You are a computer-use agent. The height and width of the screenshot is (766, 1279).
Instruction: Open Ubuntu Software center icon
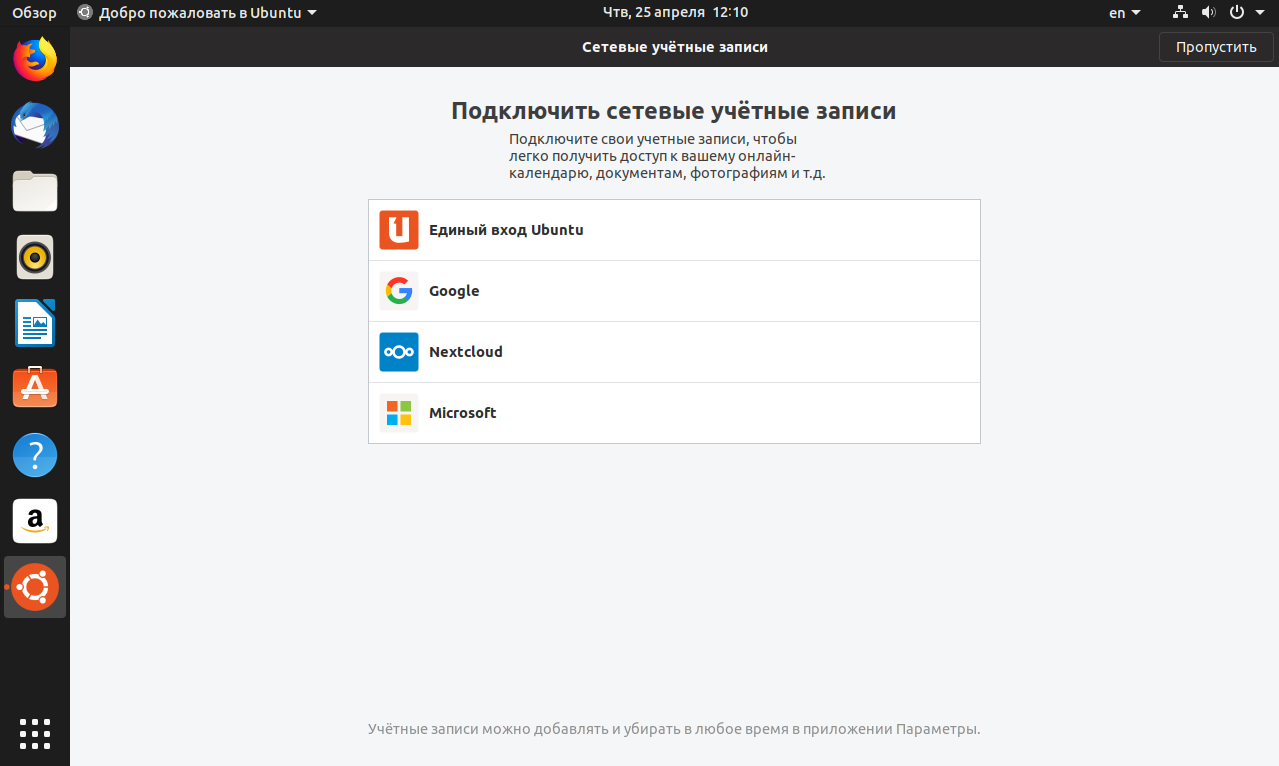35,387
